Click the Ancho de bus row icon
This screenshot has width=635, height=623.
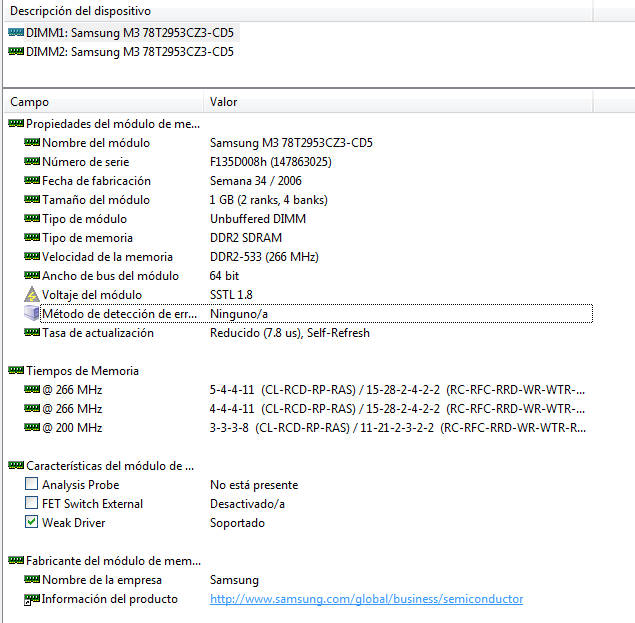pyautogui.click(x=32, y=275)
